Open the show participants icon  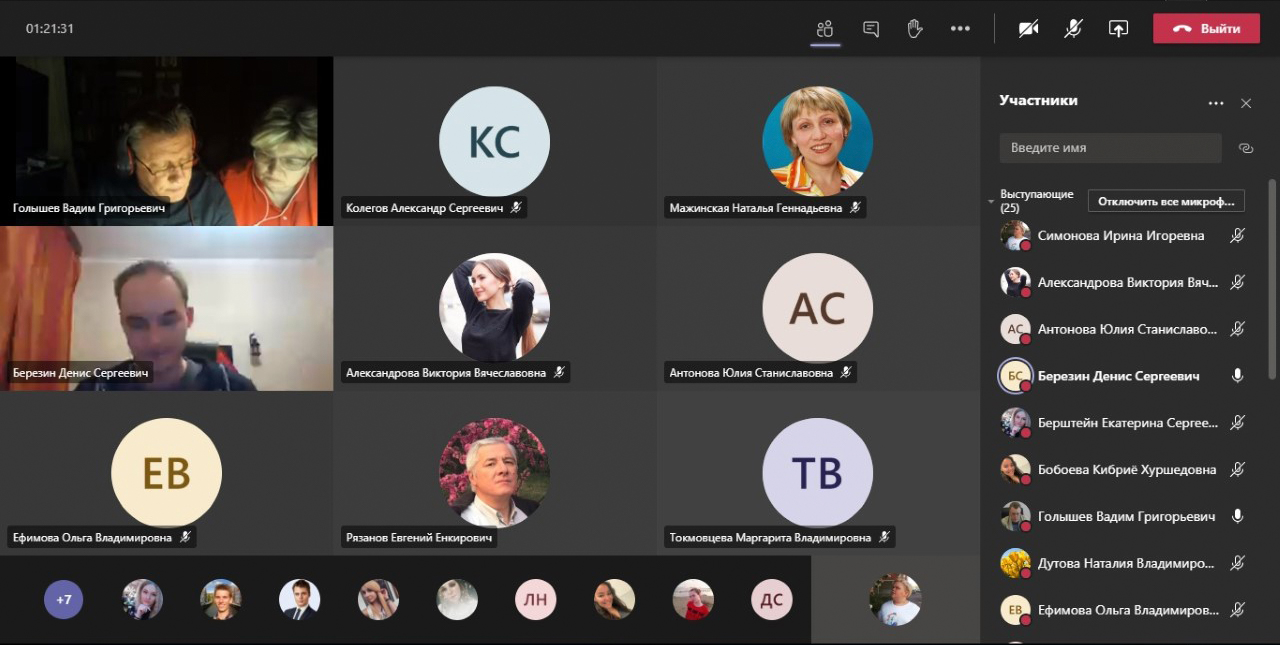pyautogui.click(x=824, y=29)
